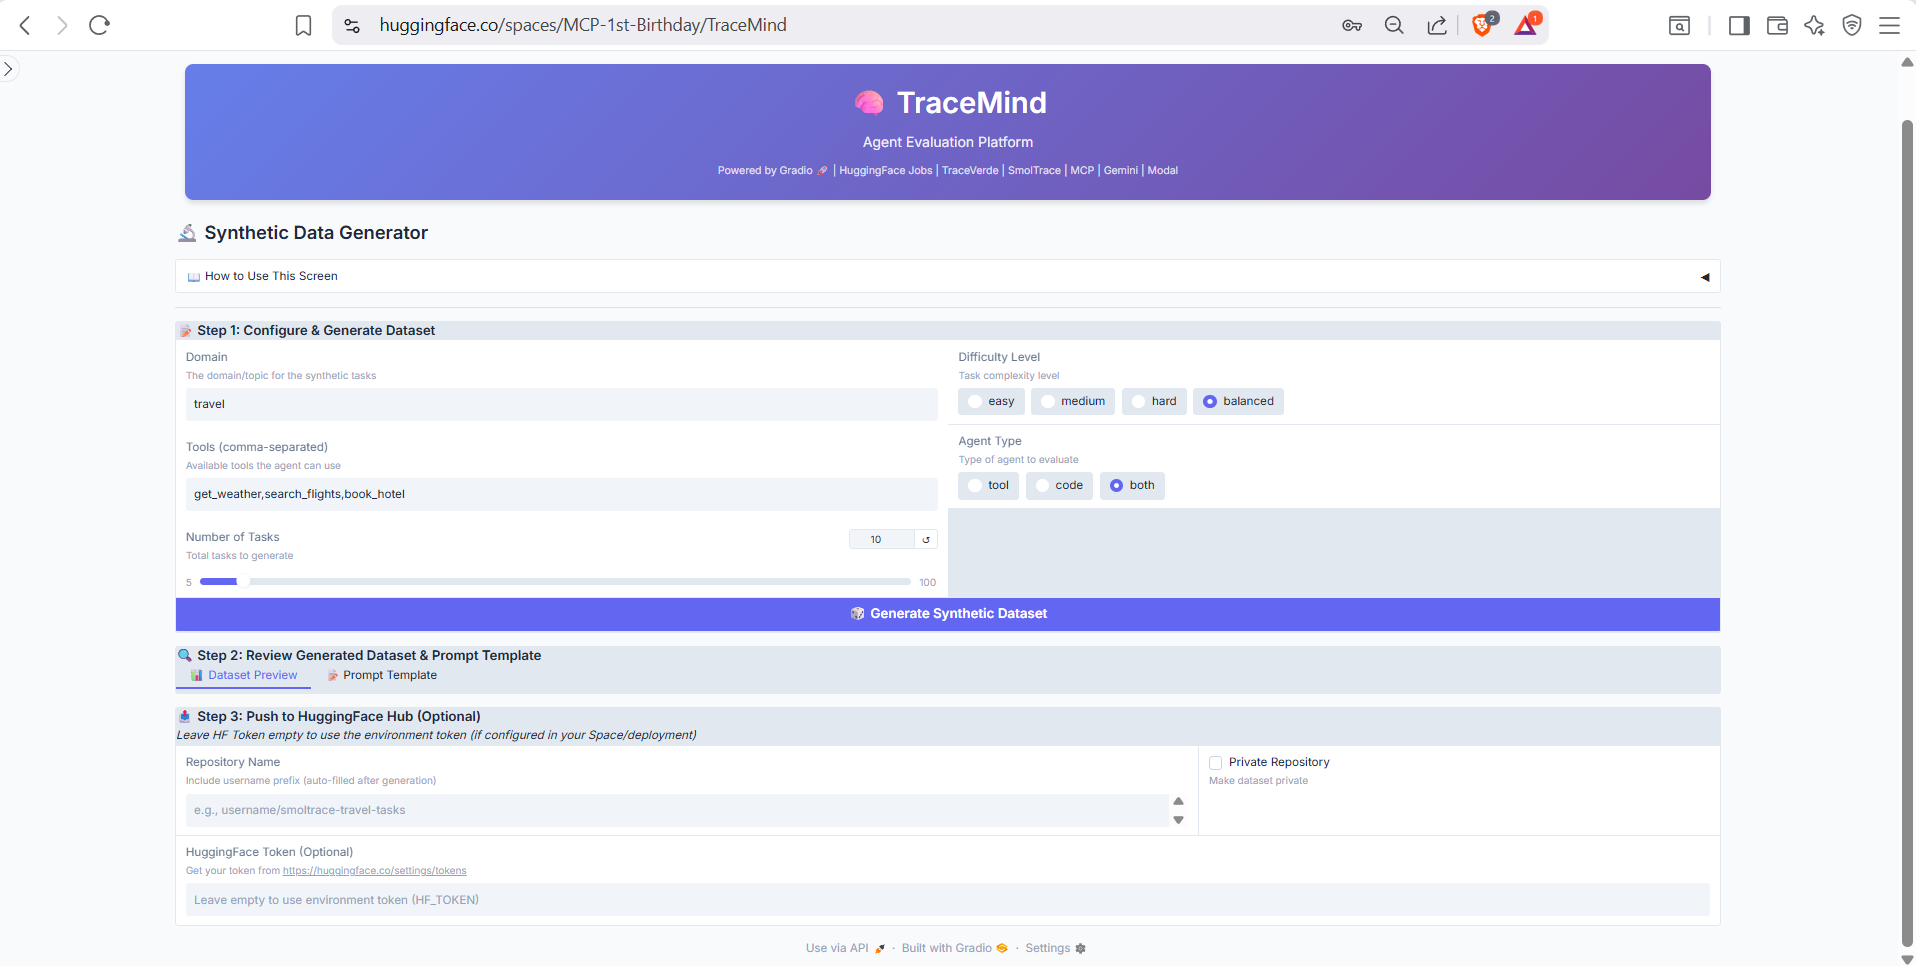
Task: Choose tool agent type
Action: pos(988,485)
